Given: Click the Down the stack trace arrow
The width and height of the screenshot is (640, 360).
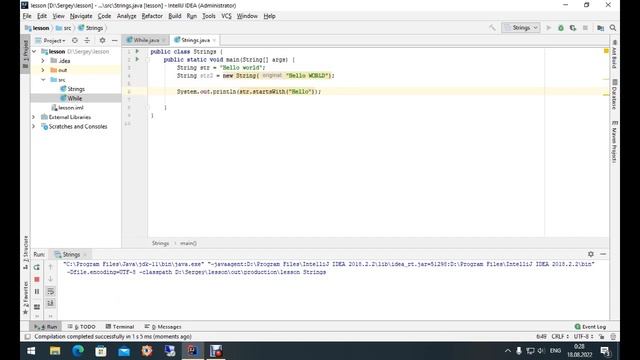Looking at the screenshot, I should click(51, 279).
